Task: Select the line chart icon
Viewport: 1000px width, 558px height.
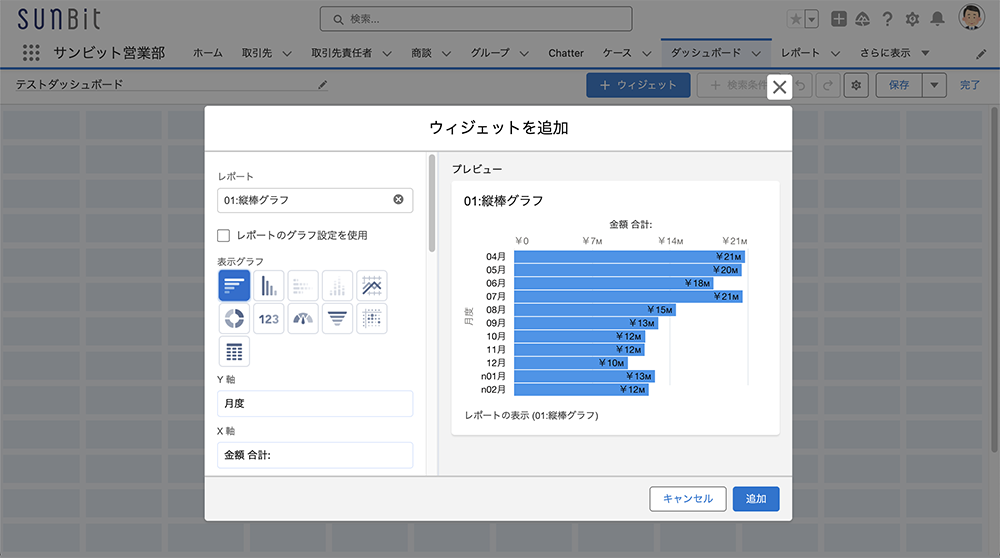Action: 372,286
